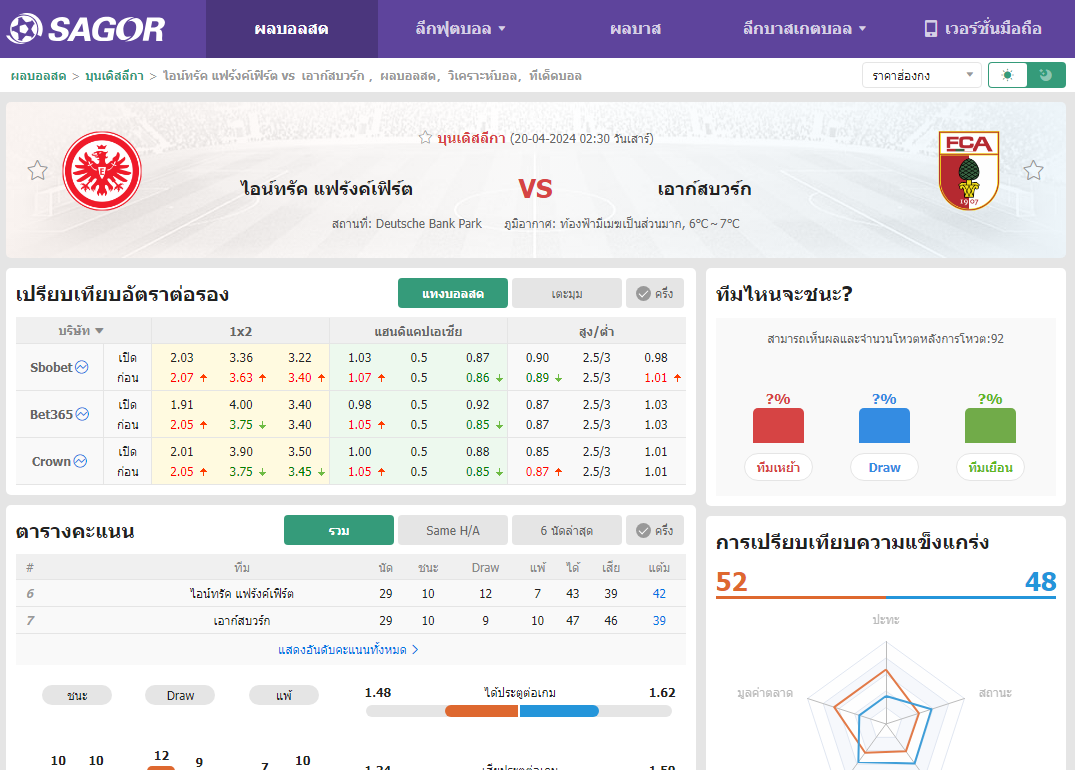Click Crown current away odds 3.45
The width and height of the screenshot is (1075, 770).
[300, 471]
